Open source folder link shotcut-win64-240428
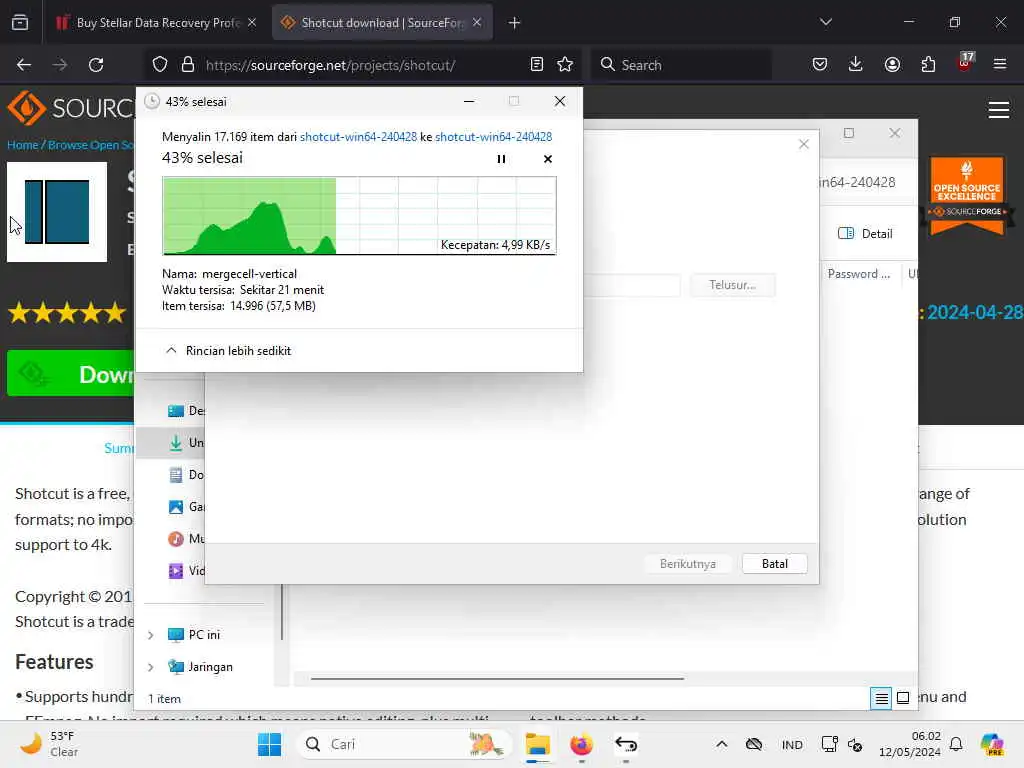 coord(358,136)
